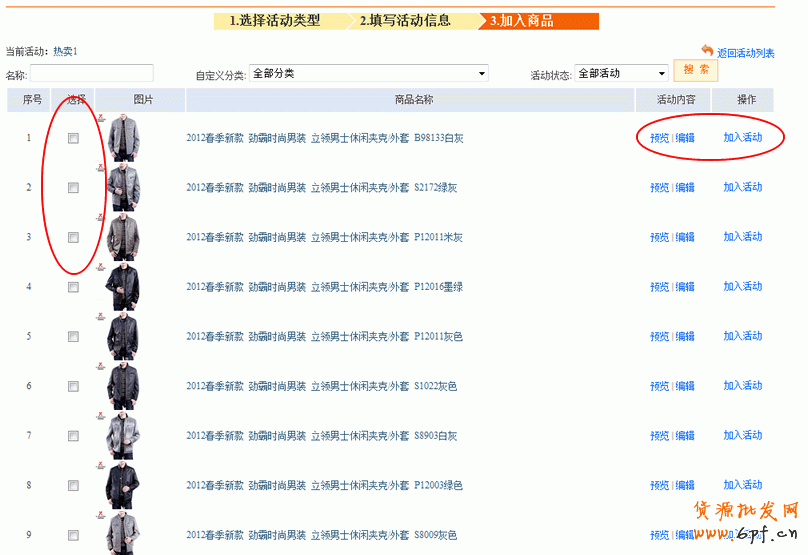Edit the P12016墨绿 jacket
This screenshot has height=555, width=808.
pos(685,287)
